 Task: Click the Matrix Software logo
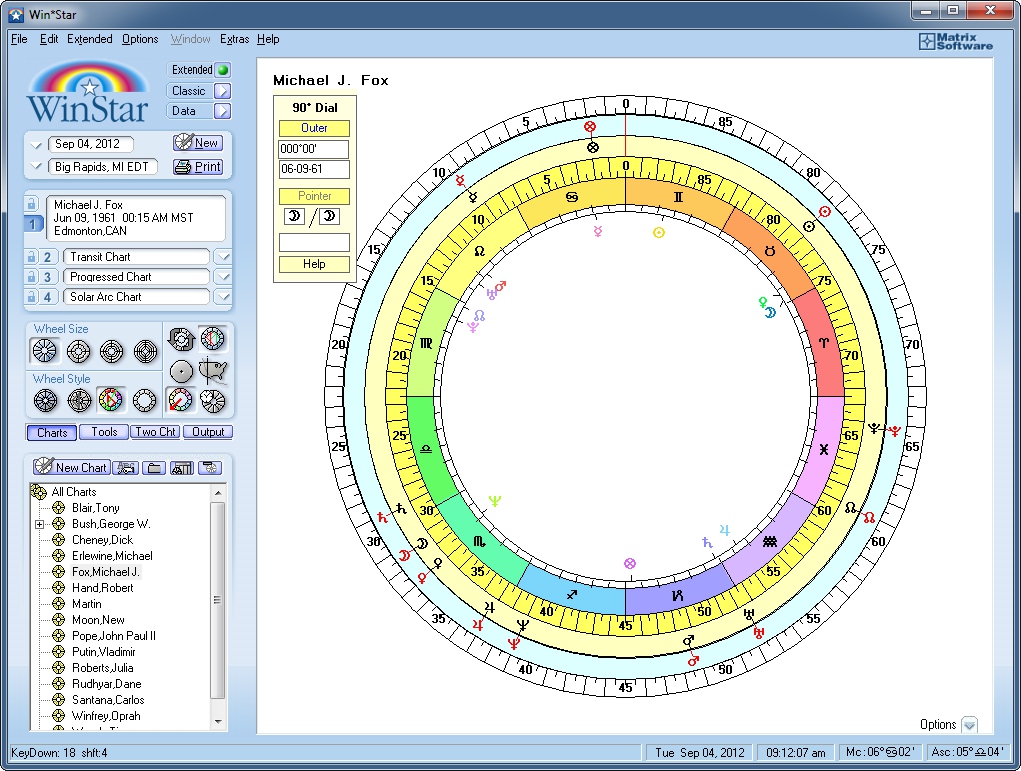coord(956,42)
